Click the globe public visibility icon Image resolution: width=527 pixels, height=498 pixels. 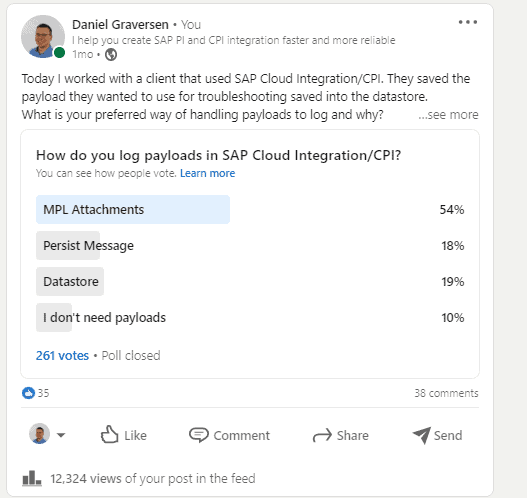pyautogui.click(x=111, y=54)
